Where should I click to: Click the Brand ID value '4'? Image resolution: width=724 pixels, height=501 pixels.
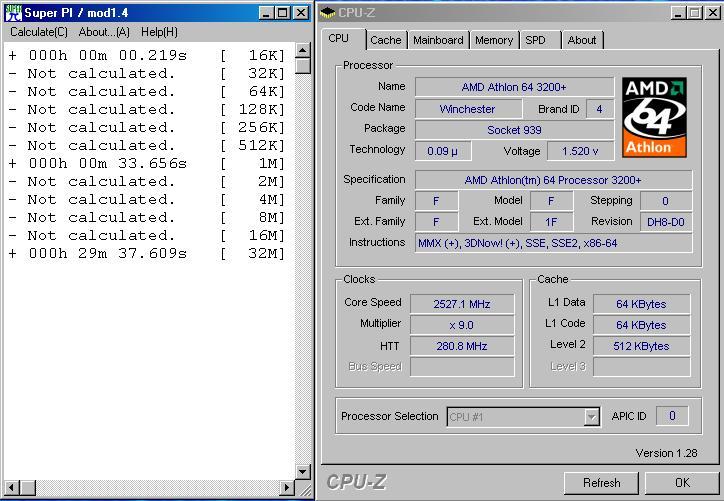click(x=599, y=109)
